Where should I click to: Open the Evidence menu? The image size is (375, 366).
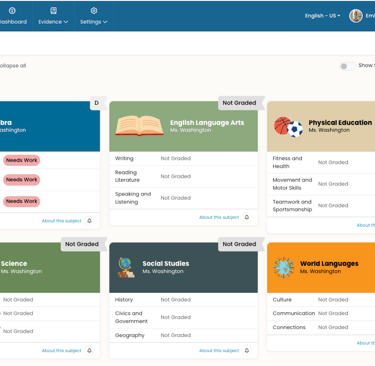(53, 16)
